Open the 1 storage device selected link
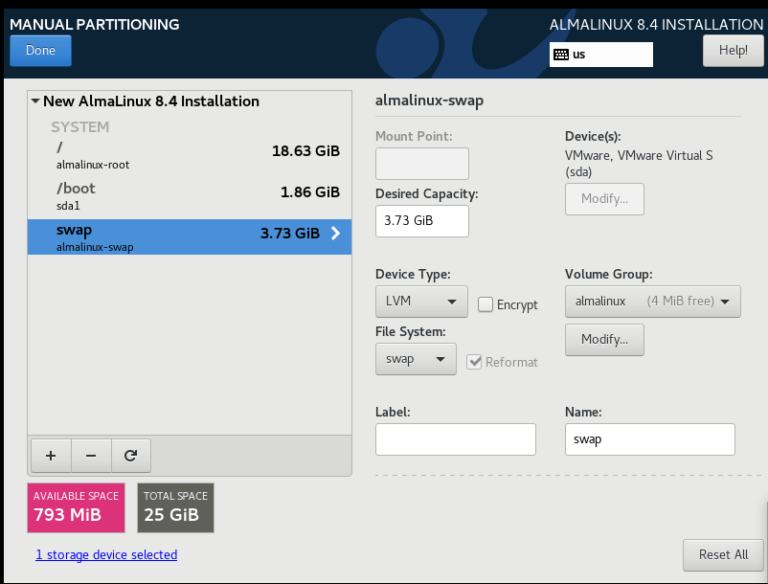The width and height of the screenshot is (768, 584). tap(106, 555)
